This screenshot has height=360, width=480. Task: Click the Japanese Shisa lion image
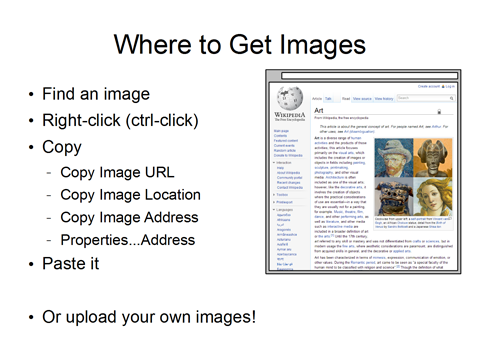[394, 196]
